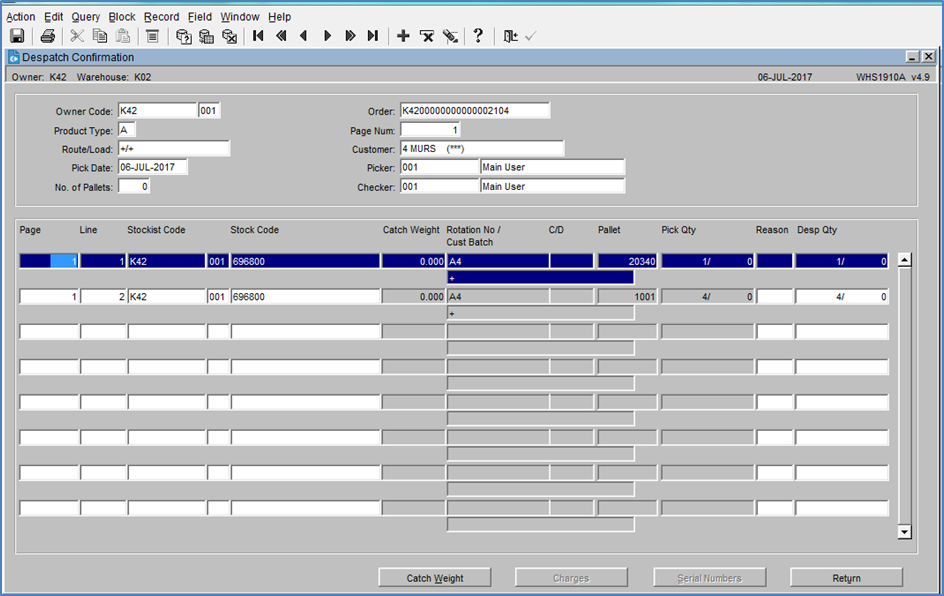Open the Record menu
This screenshot has width=944, height=596.
point(161,17)
